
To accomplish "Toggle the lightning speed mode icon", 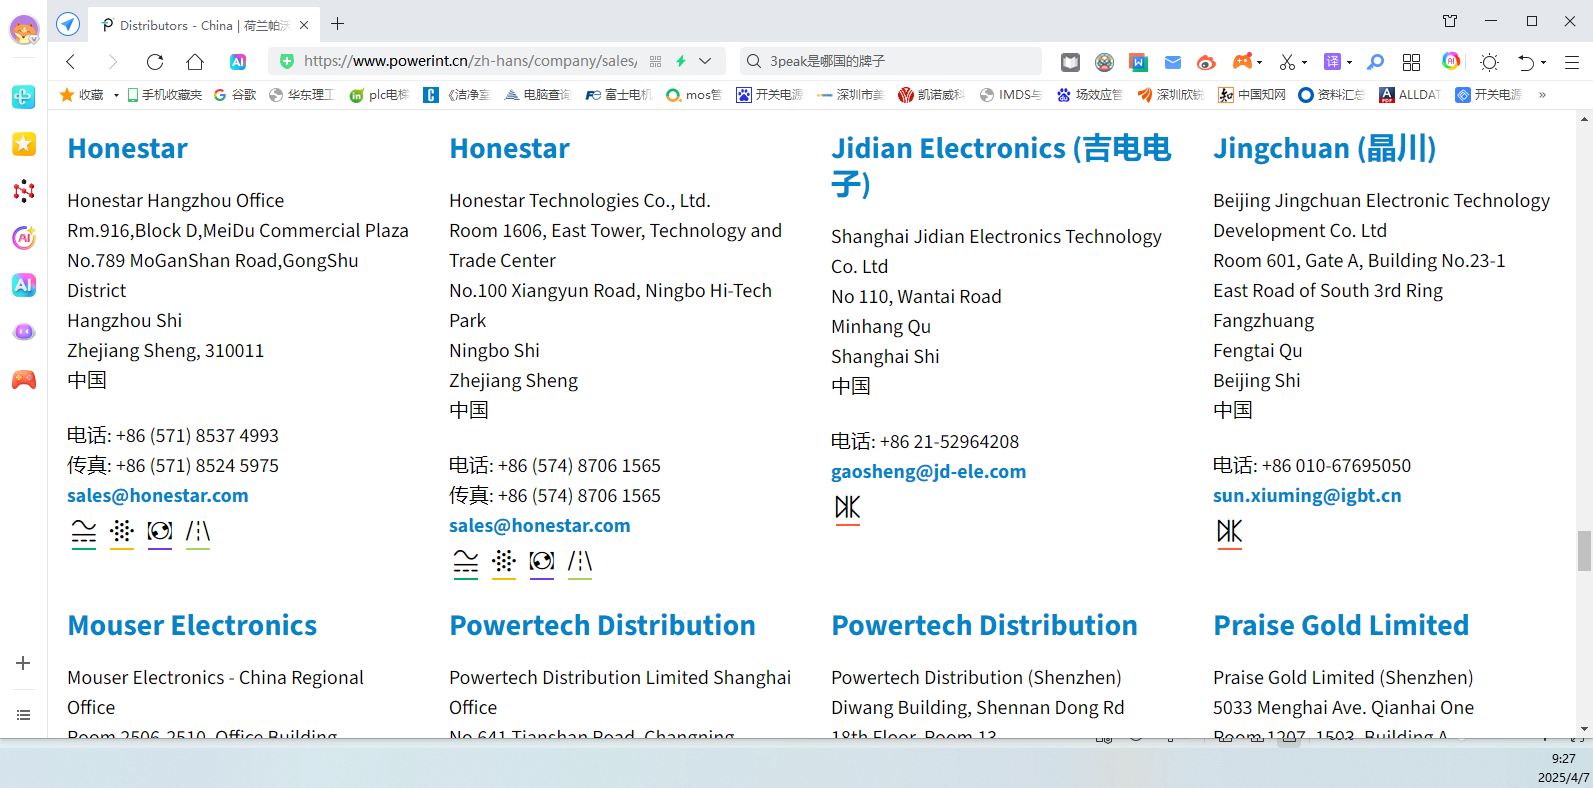I will [x=681, y=62].
